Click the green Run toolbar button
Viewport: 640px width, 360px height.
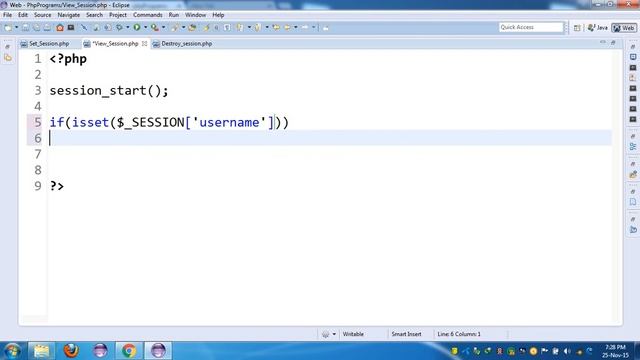137,28
